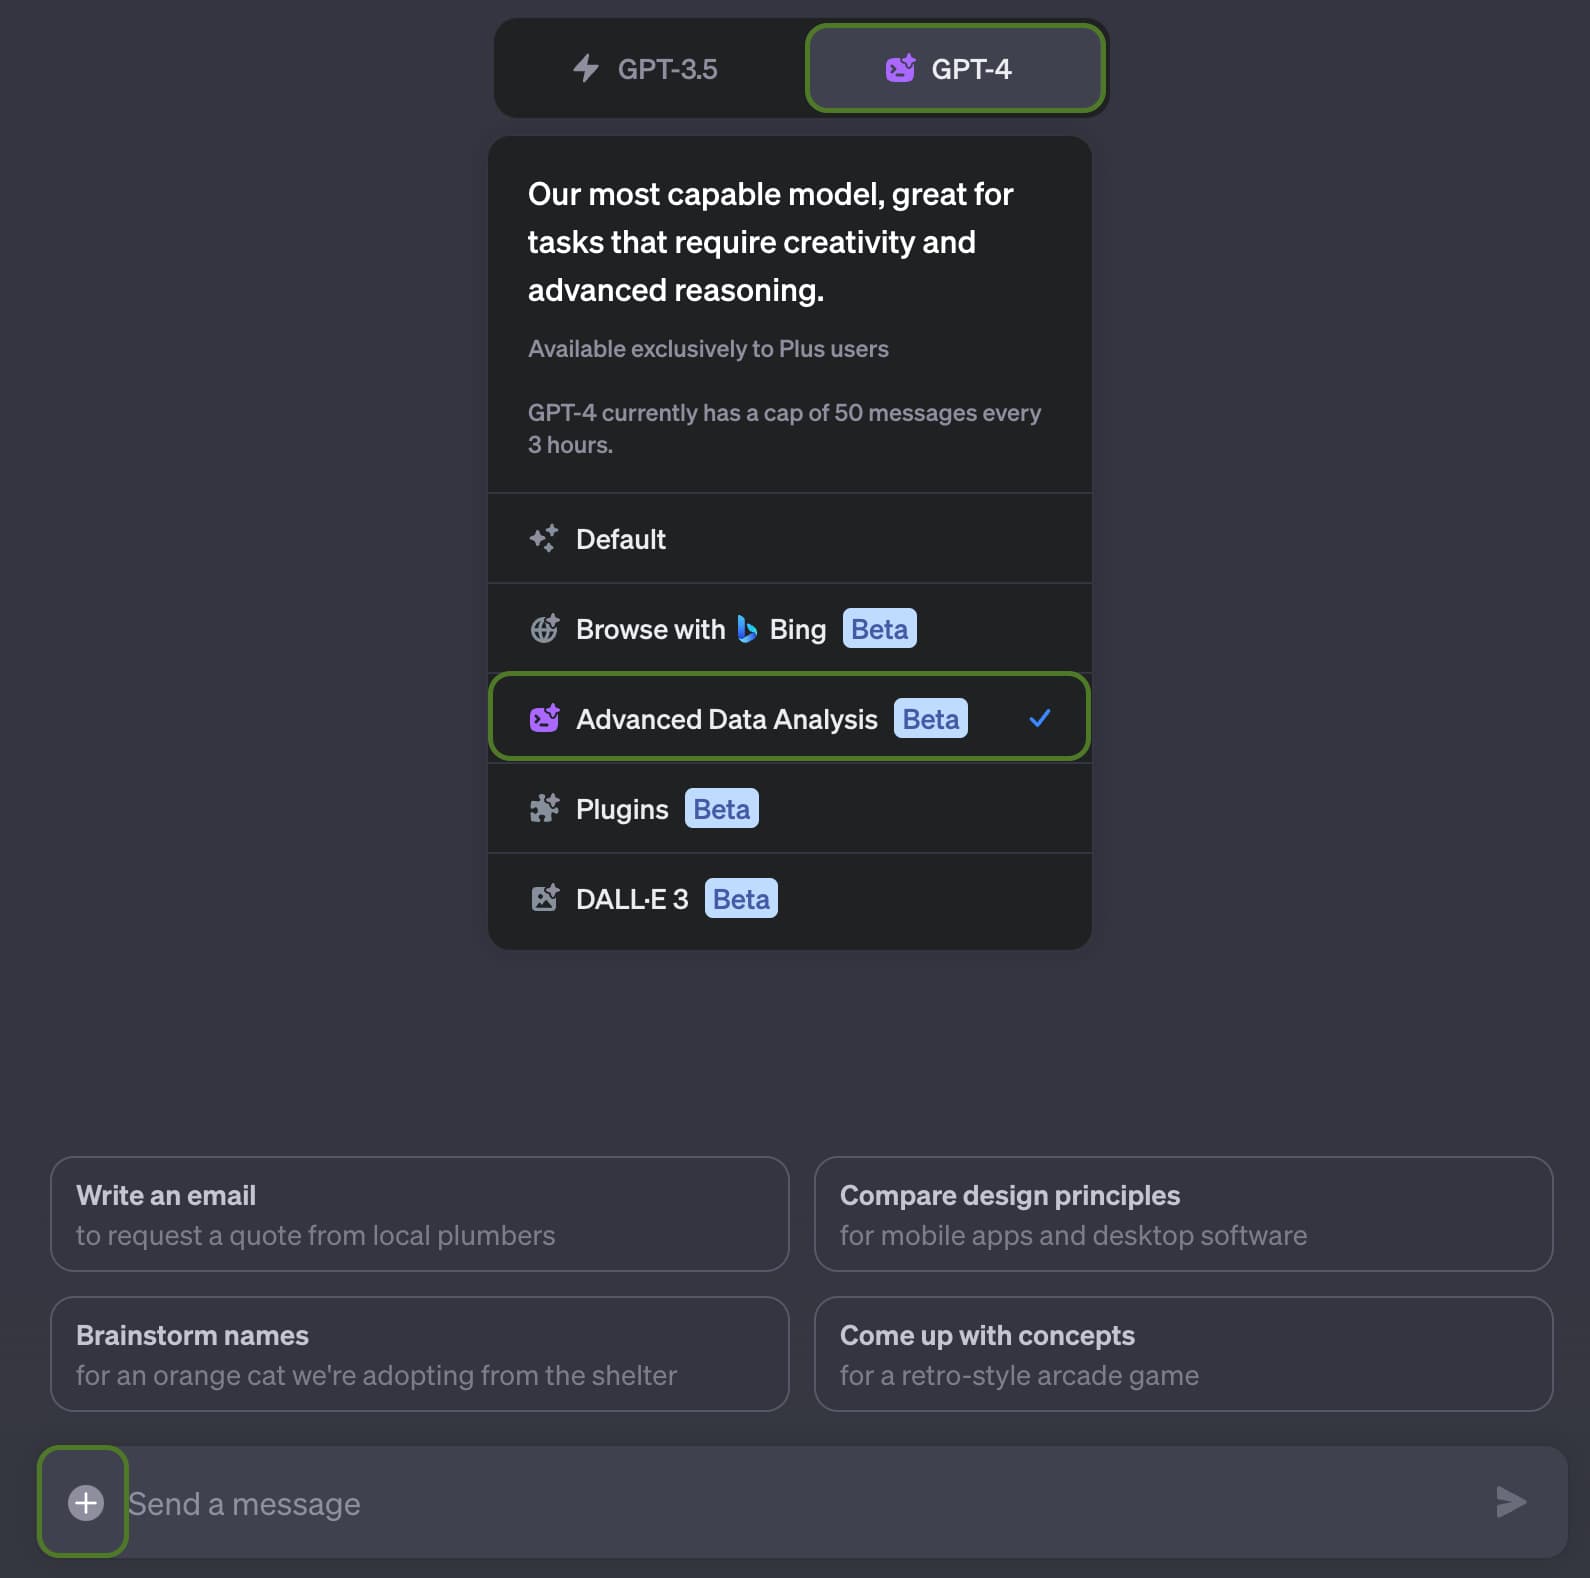Click the blue Bing logo

tap(747, 629)
